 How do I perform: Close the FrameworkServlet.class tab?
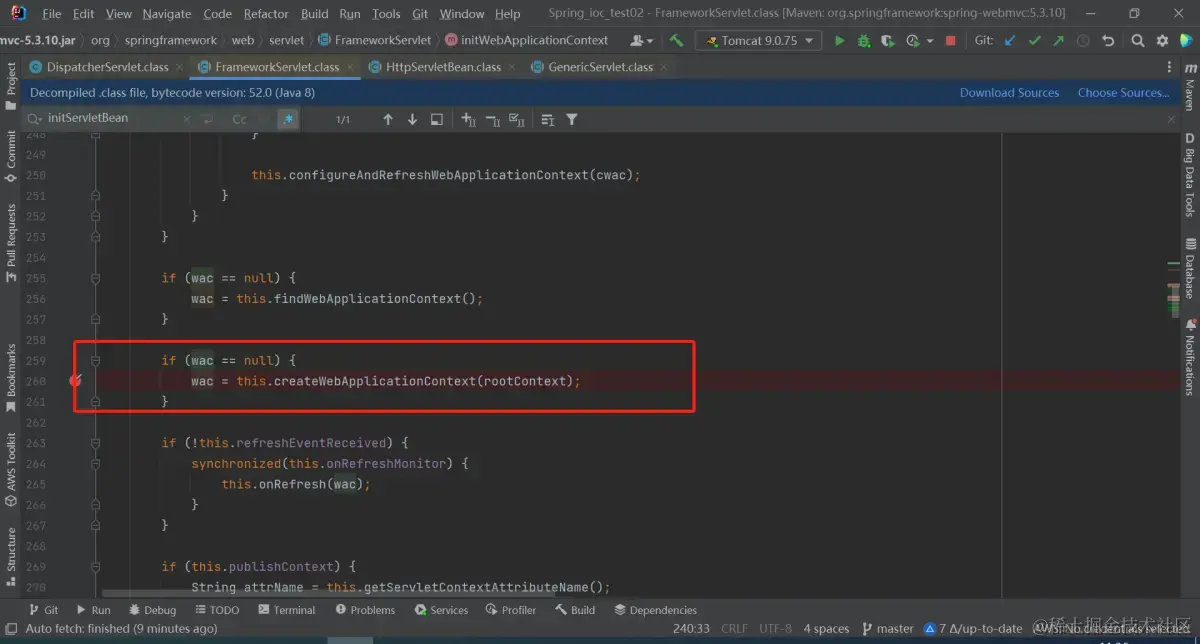point(351,67)
